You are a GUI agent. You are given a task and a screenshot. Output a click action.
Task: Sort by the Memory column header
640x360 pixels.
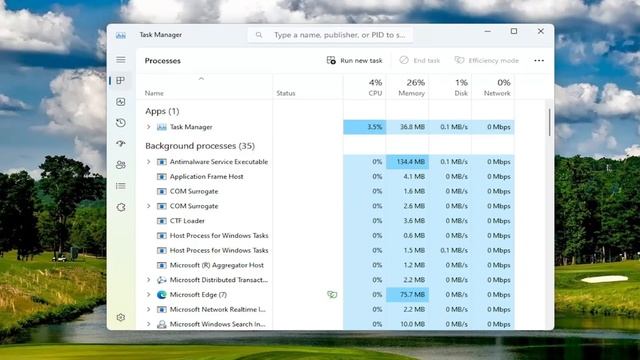point(407,87)
